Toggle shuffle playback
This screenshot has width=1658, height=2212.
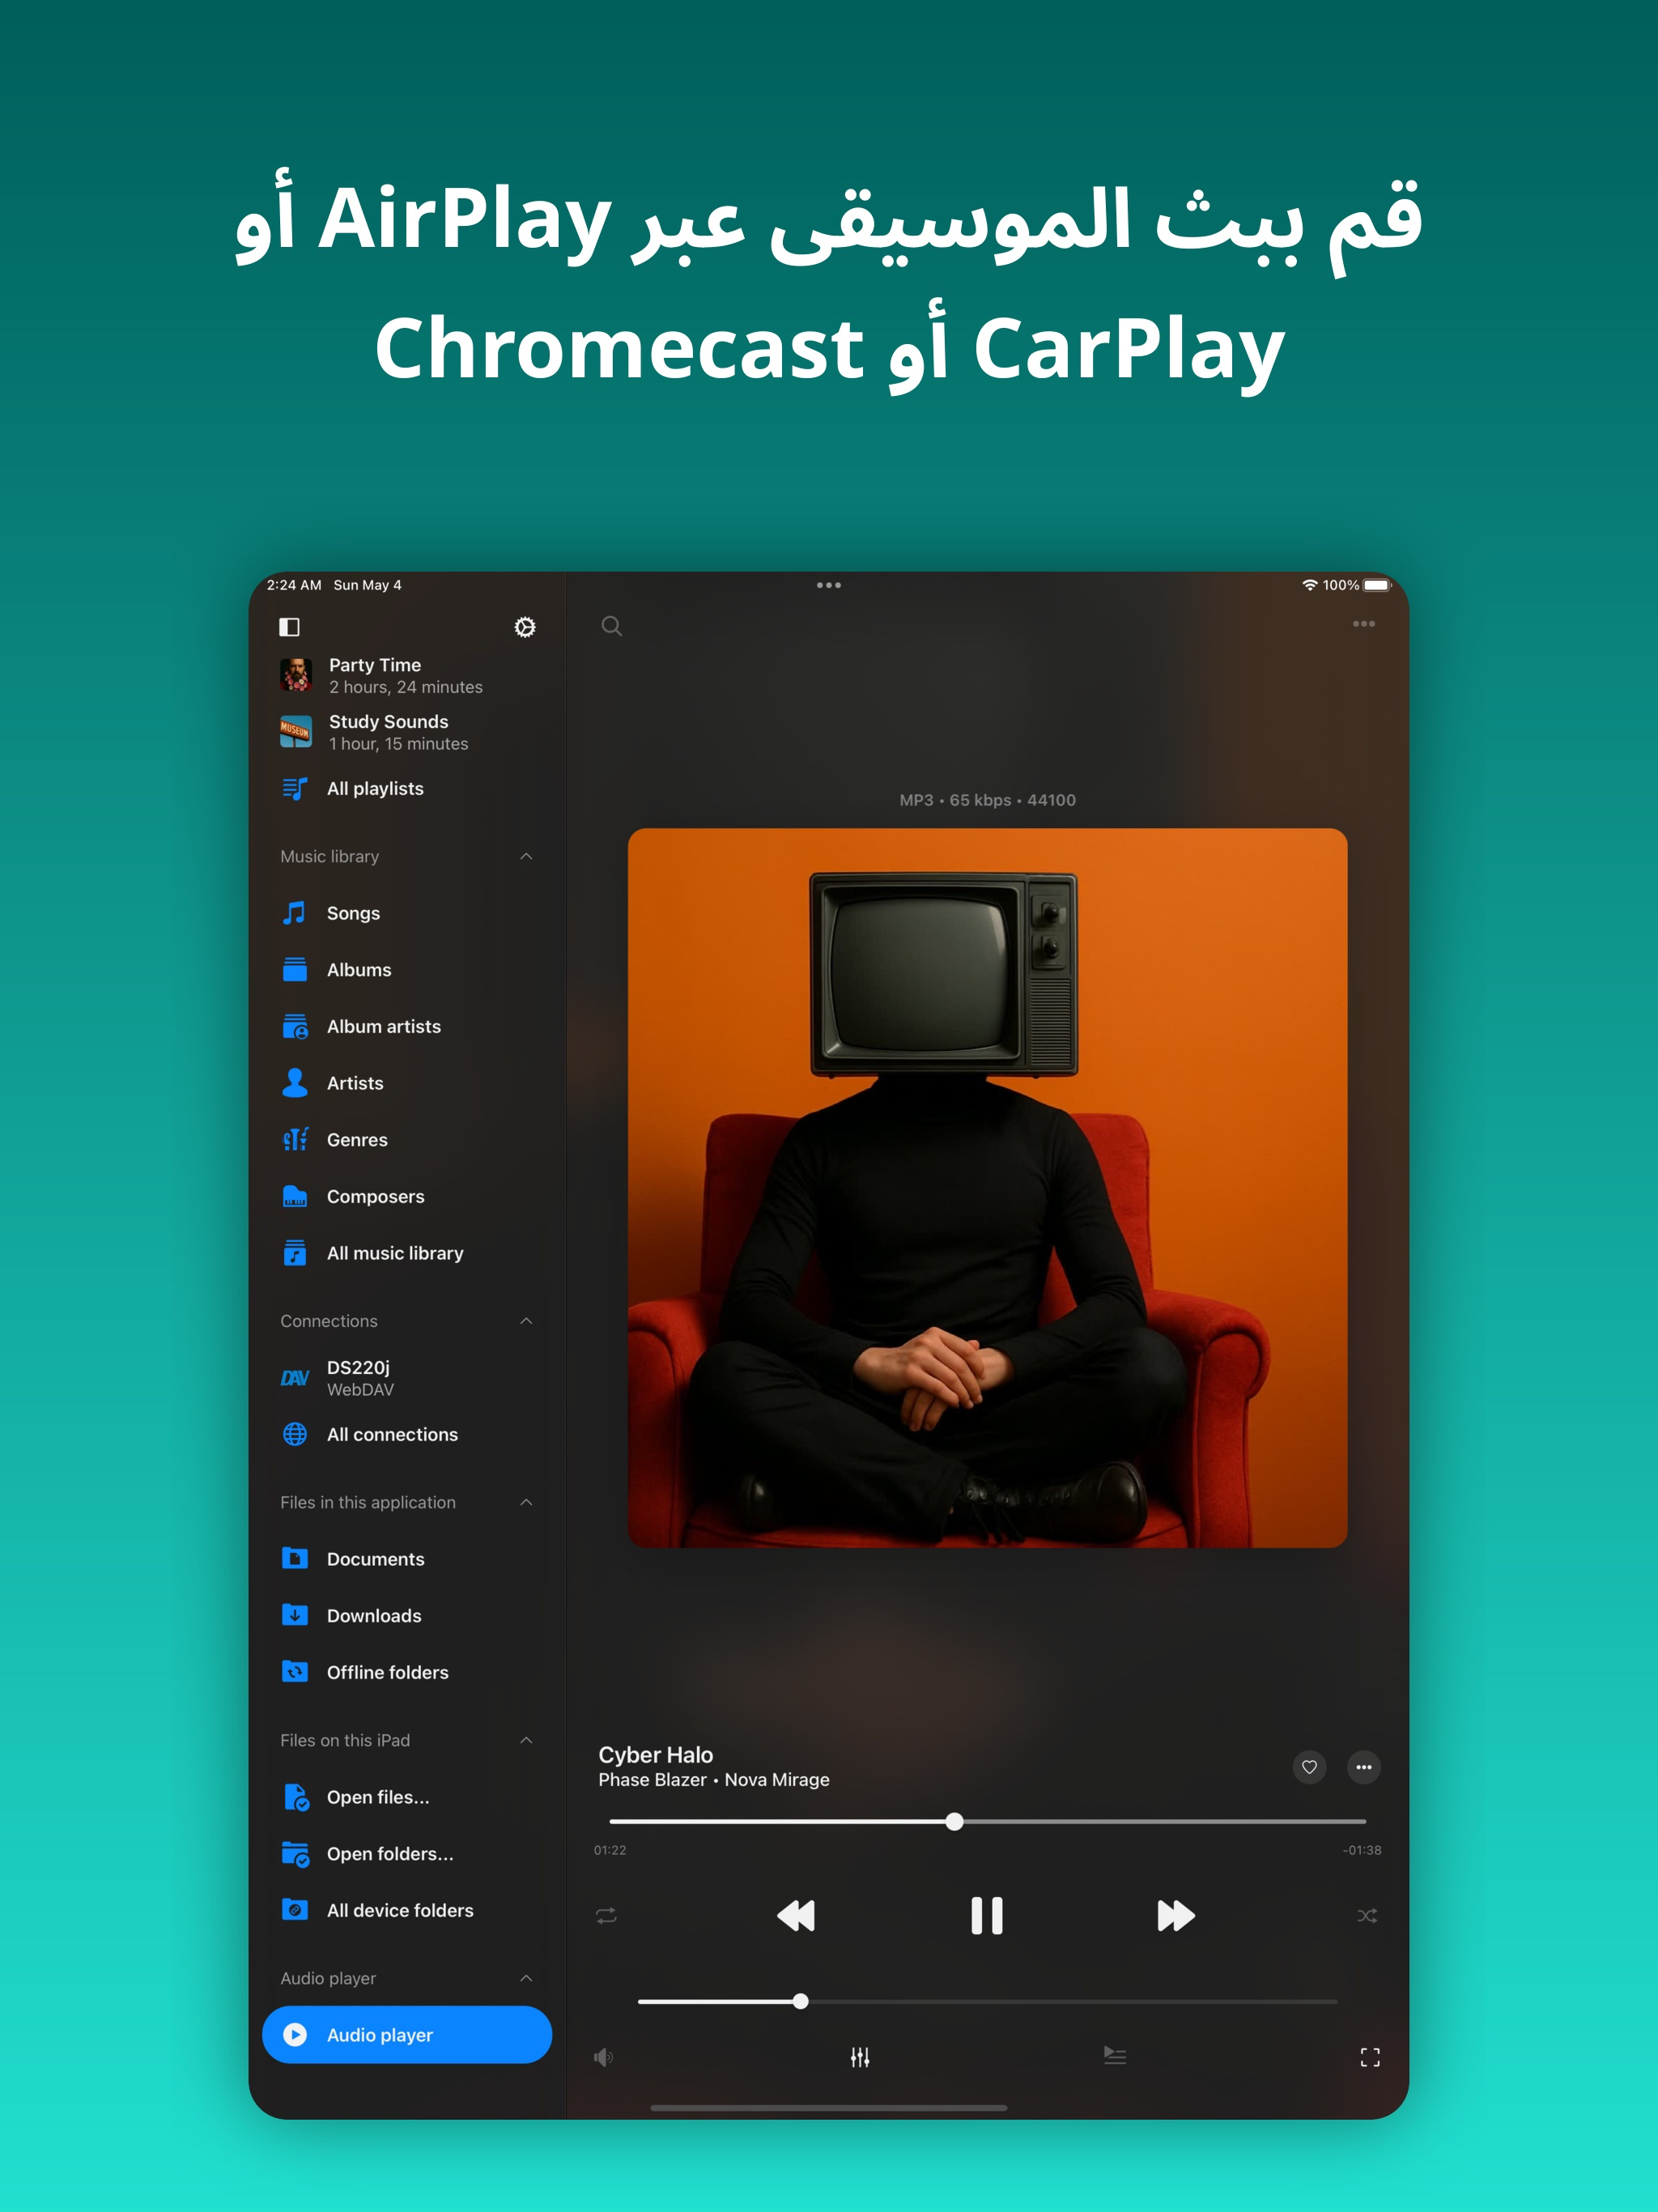[x=1366, y=1916]
